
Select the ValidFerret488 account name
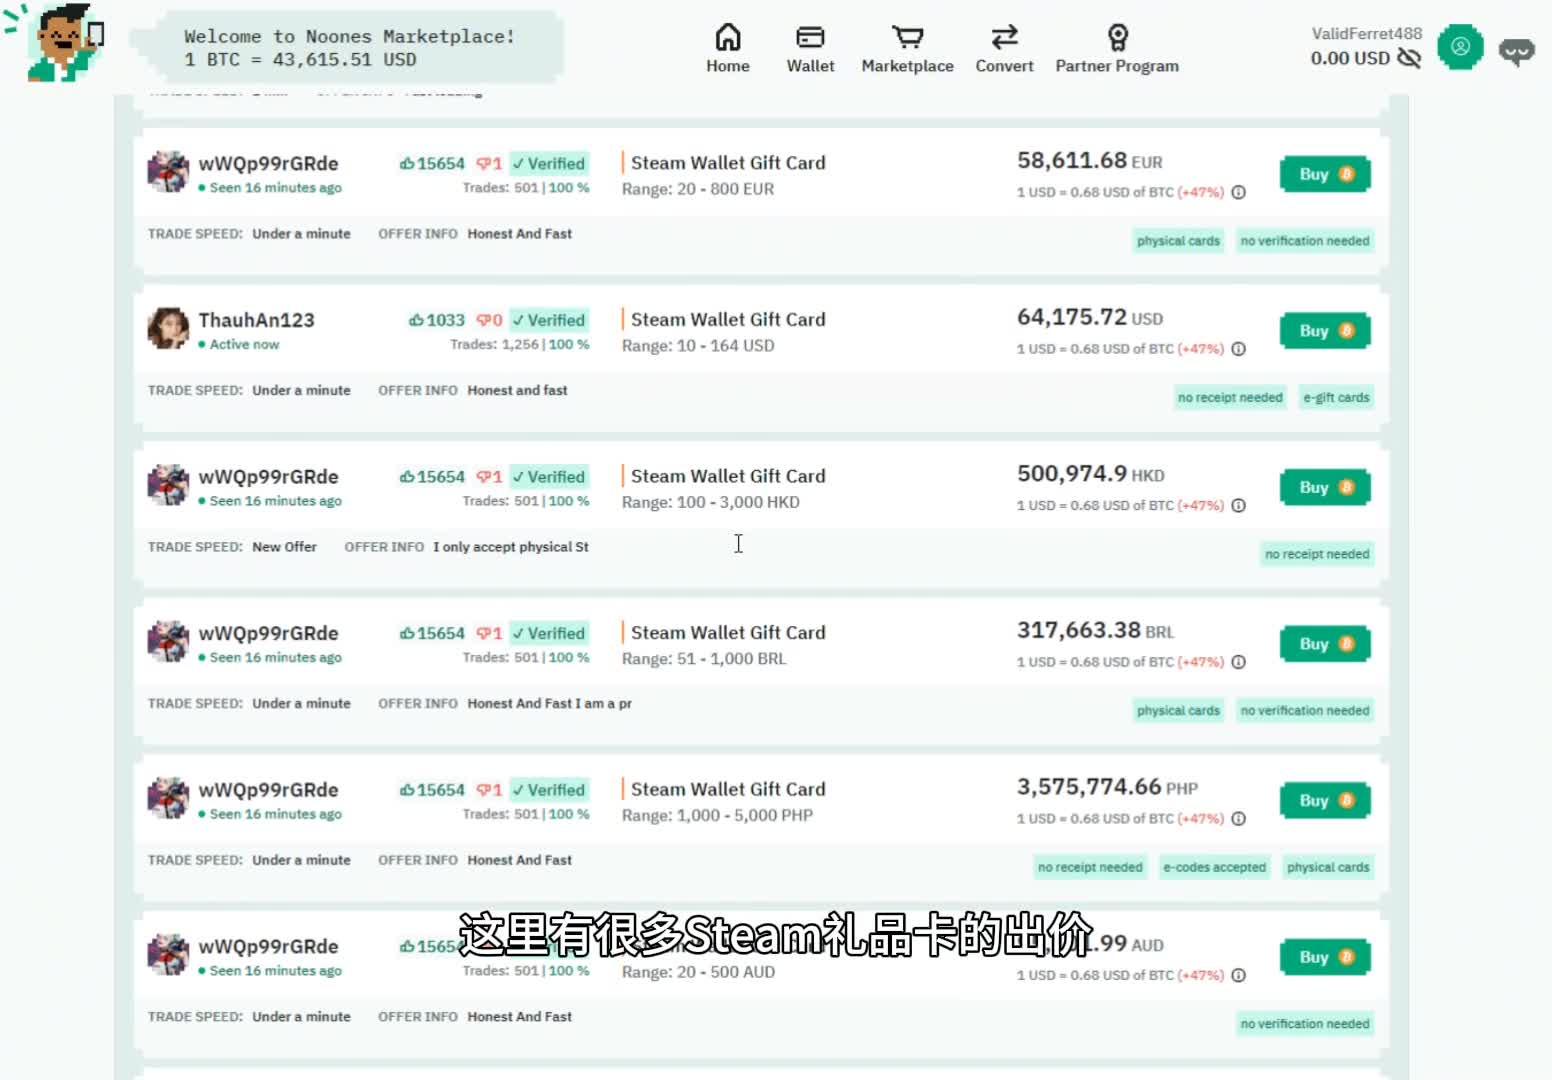(1366, 33)
